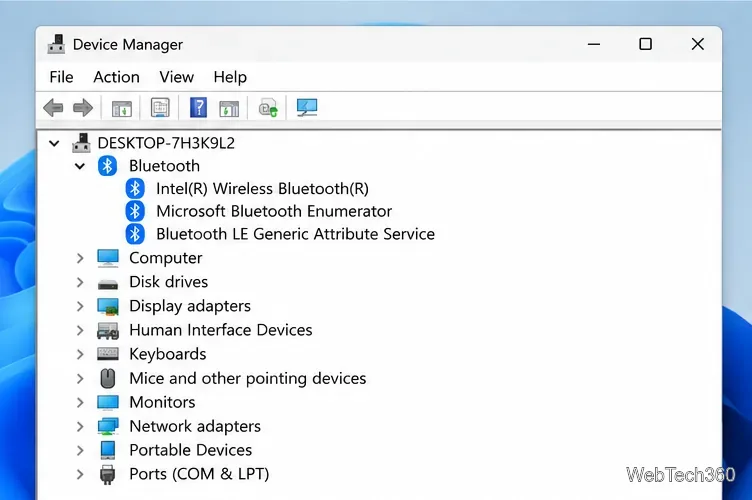Select the Disk drives label

pos(169,282)
